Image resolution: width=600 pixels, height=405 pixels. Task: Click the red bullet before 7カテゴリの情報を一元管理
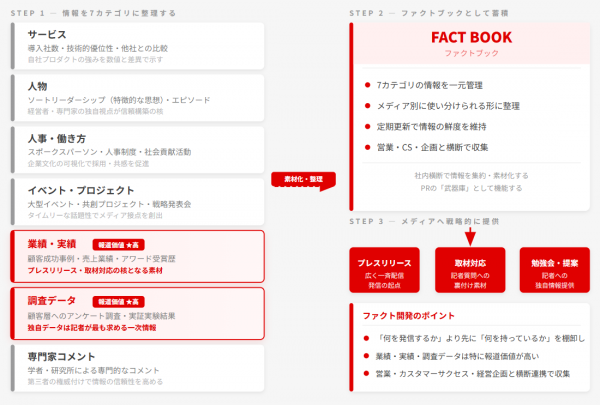[x=368, y=85]
